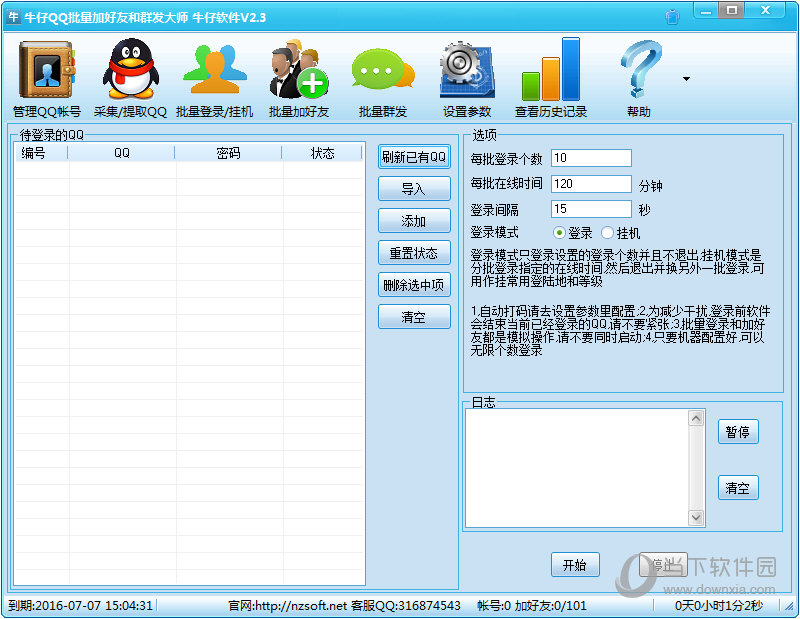800x619 pixels.
Task: Sort by the 状态 column header
Action: [x=322, y=153]
